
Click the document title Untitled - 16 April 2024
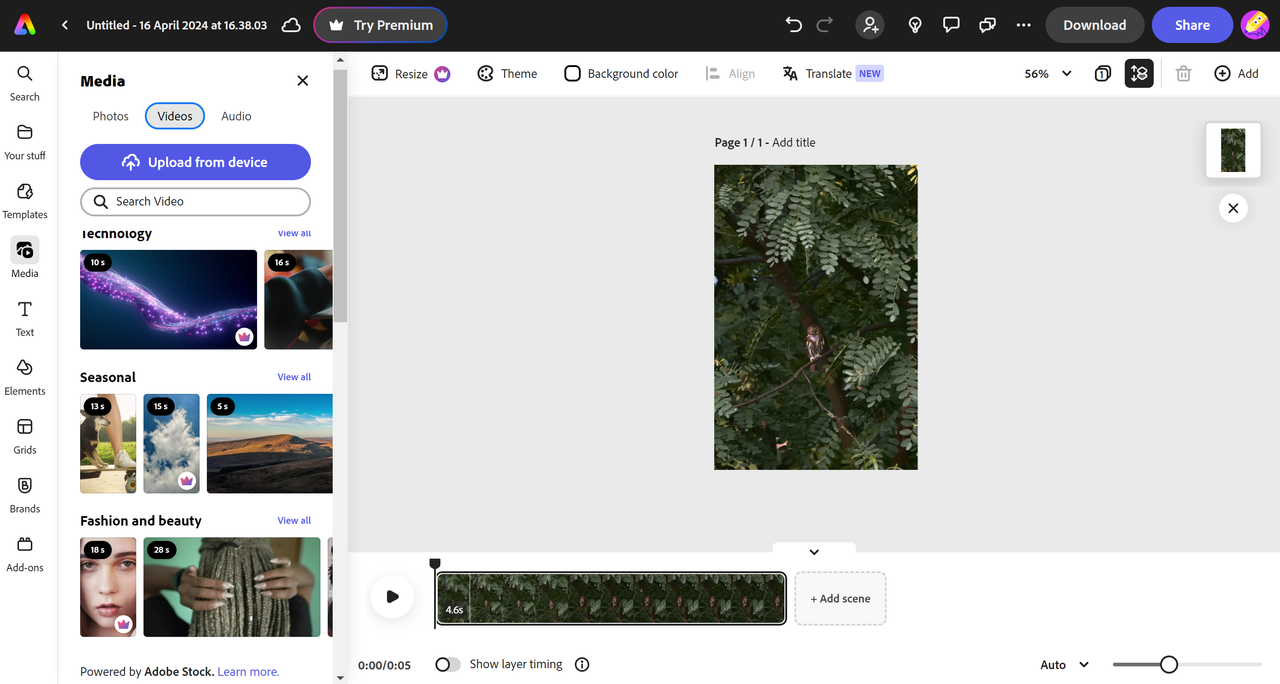point(177,25)
